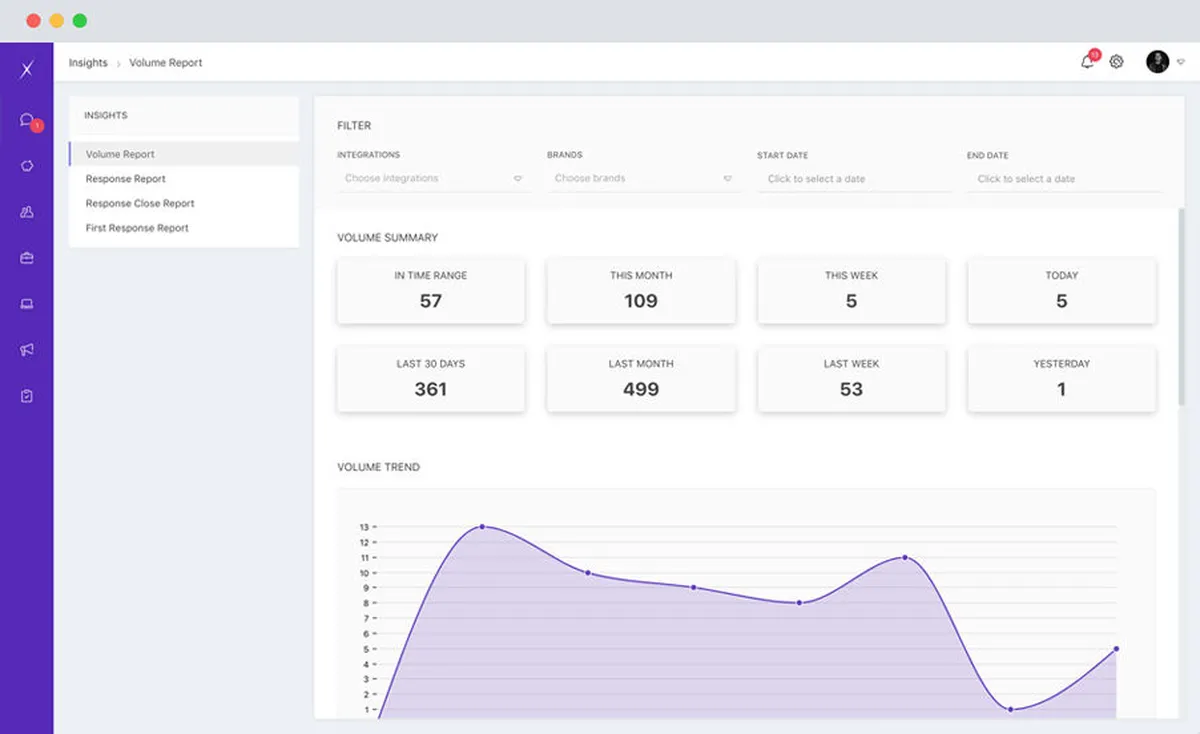Select the megaphone campaigns icon
The image size is (1200, 734).
[27, 350]
